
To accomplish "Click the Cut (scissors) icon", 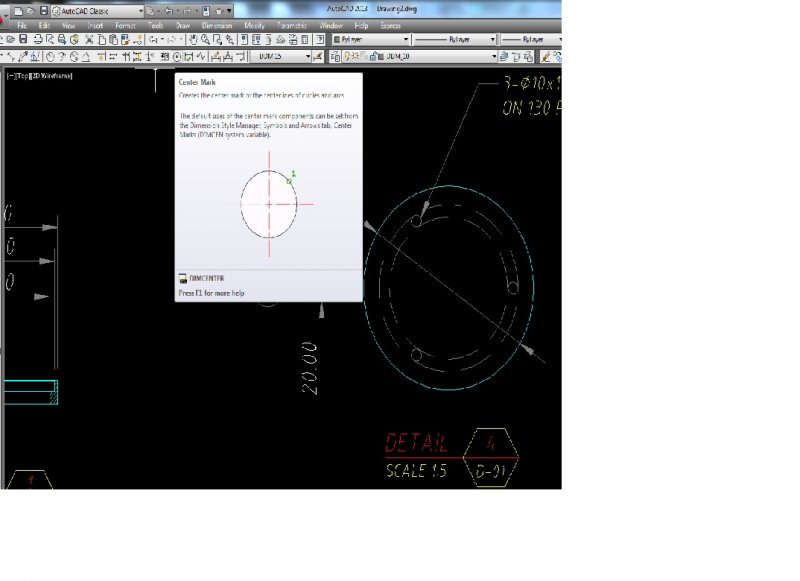I will (x=89, y=39).
